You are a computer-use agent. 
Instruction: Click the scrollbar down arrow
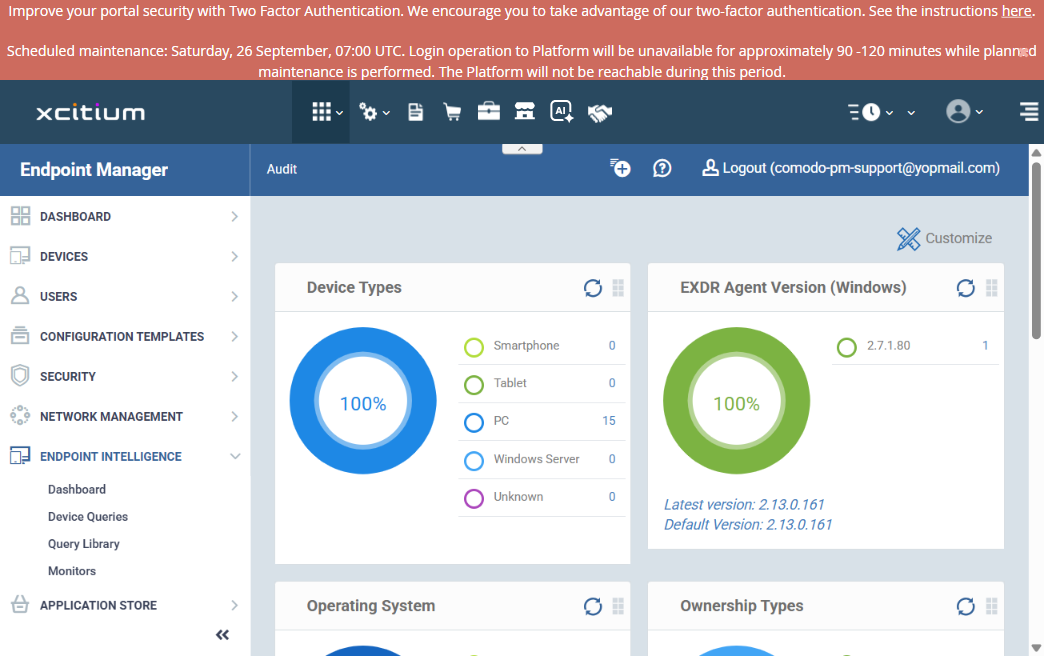pos(1036,647)
